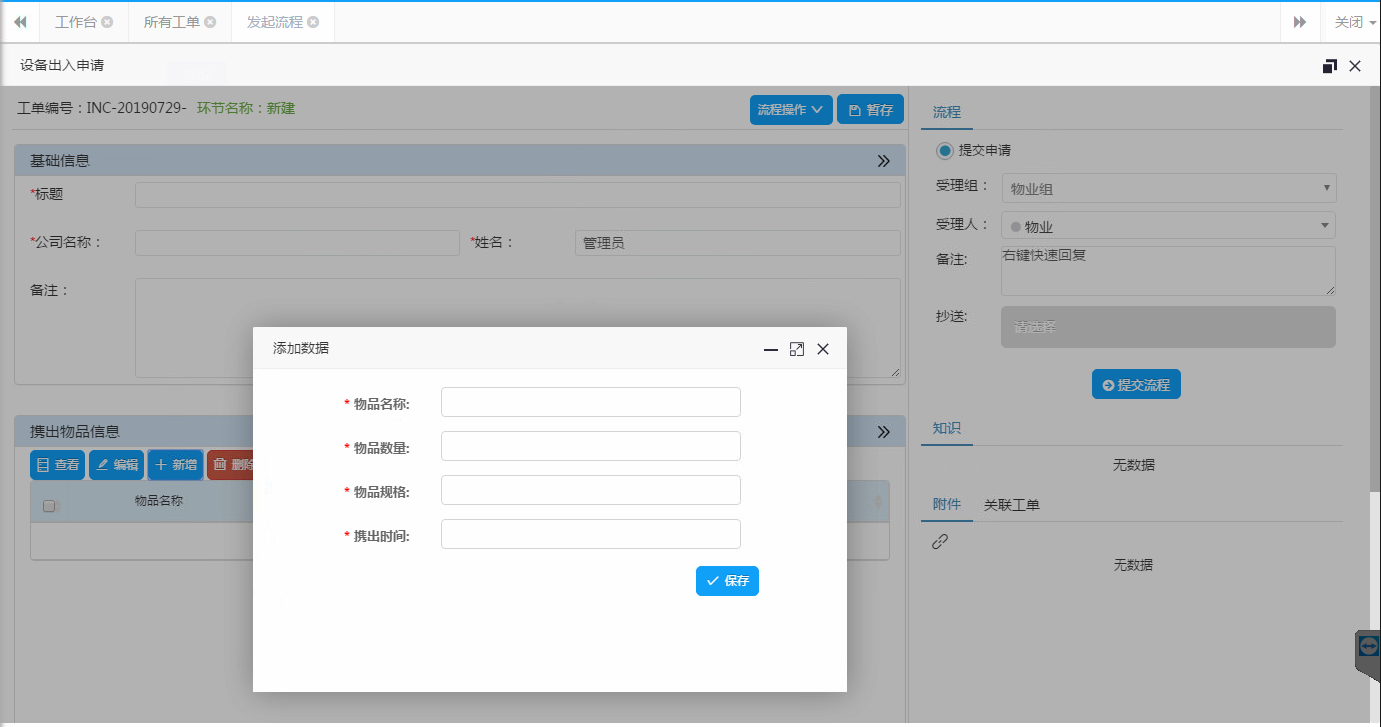Click the TeamViewer side panel icon
Screen dimensions: 1381x727
click(1369, 647)
